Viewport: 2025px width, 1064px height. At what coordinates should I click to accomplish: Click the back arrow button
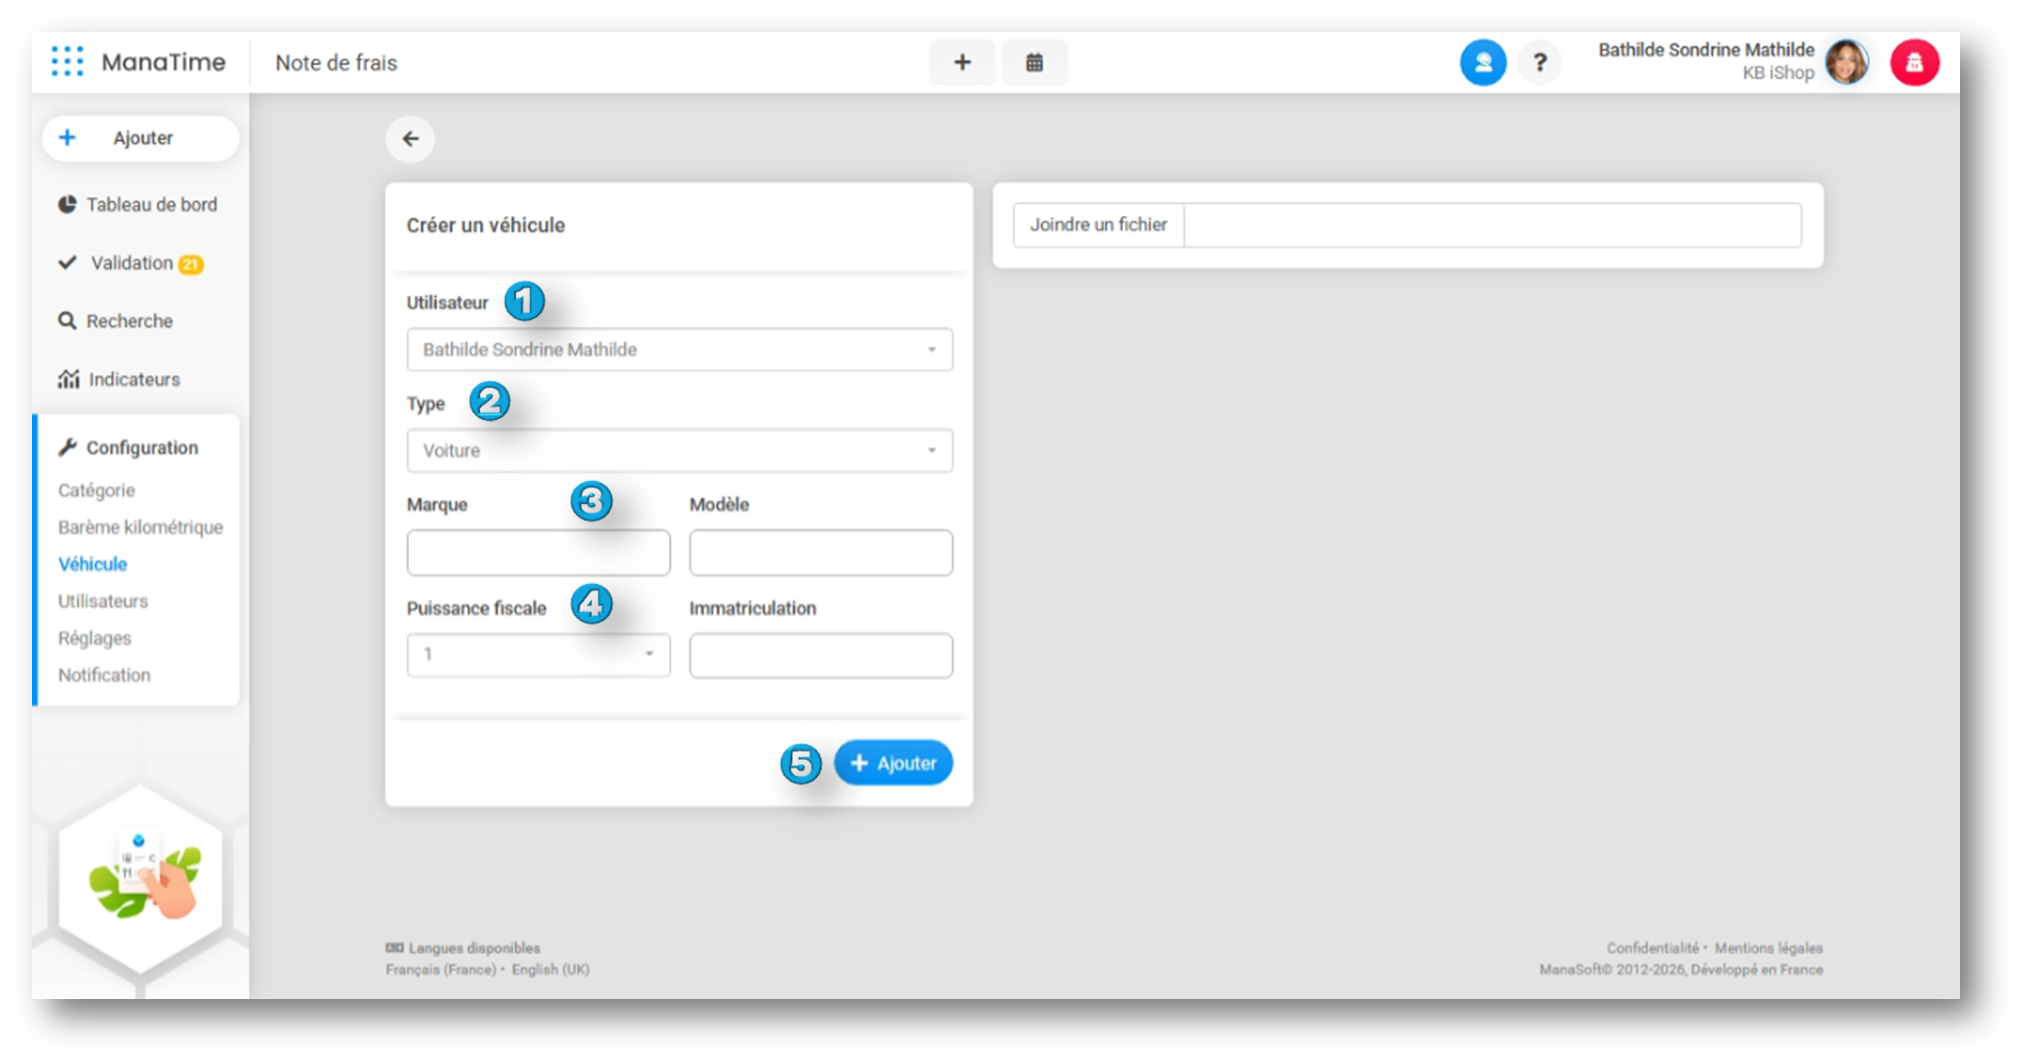click(410, 139)
